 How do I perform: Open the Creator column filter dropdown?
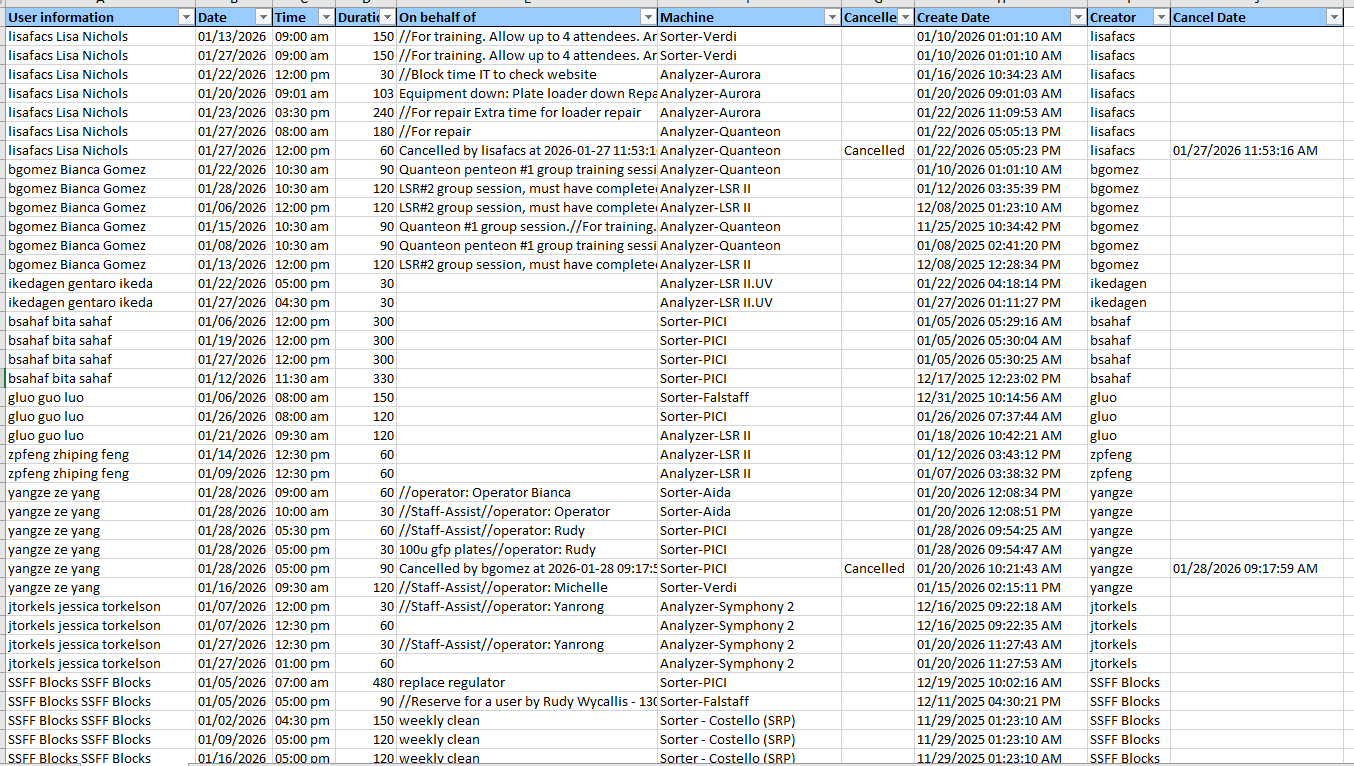[x=1160, y=17]
